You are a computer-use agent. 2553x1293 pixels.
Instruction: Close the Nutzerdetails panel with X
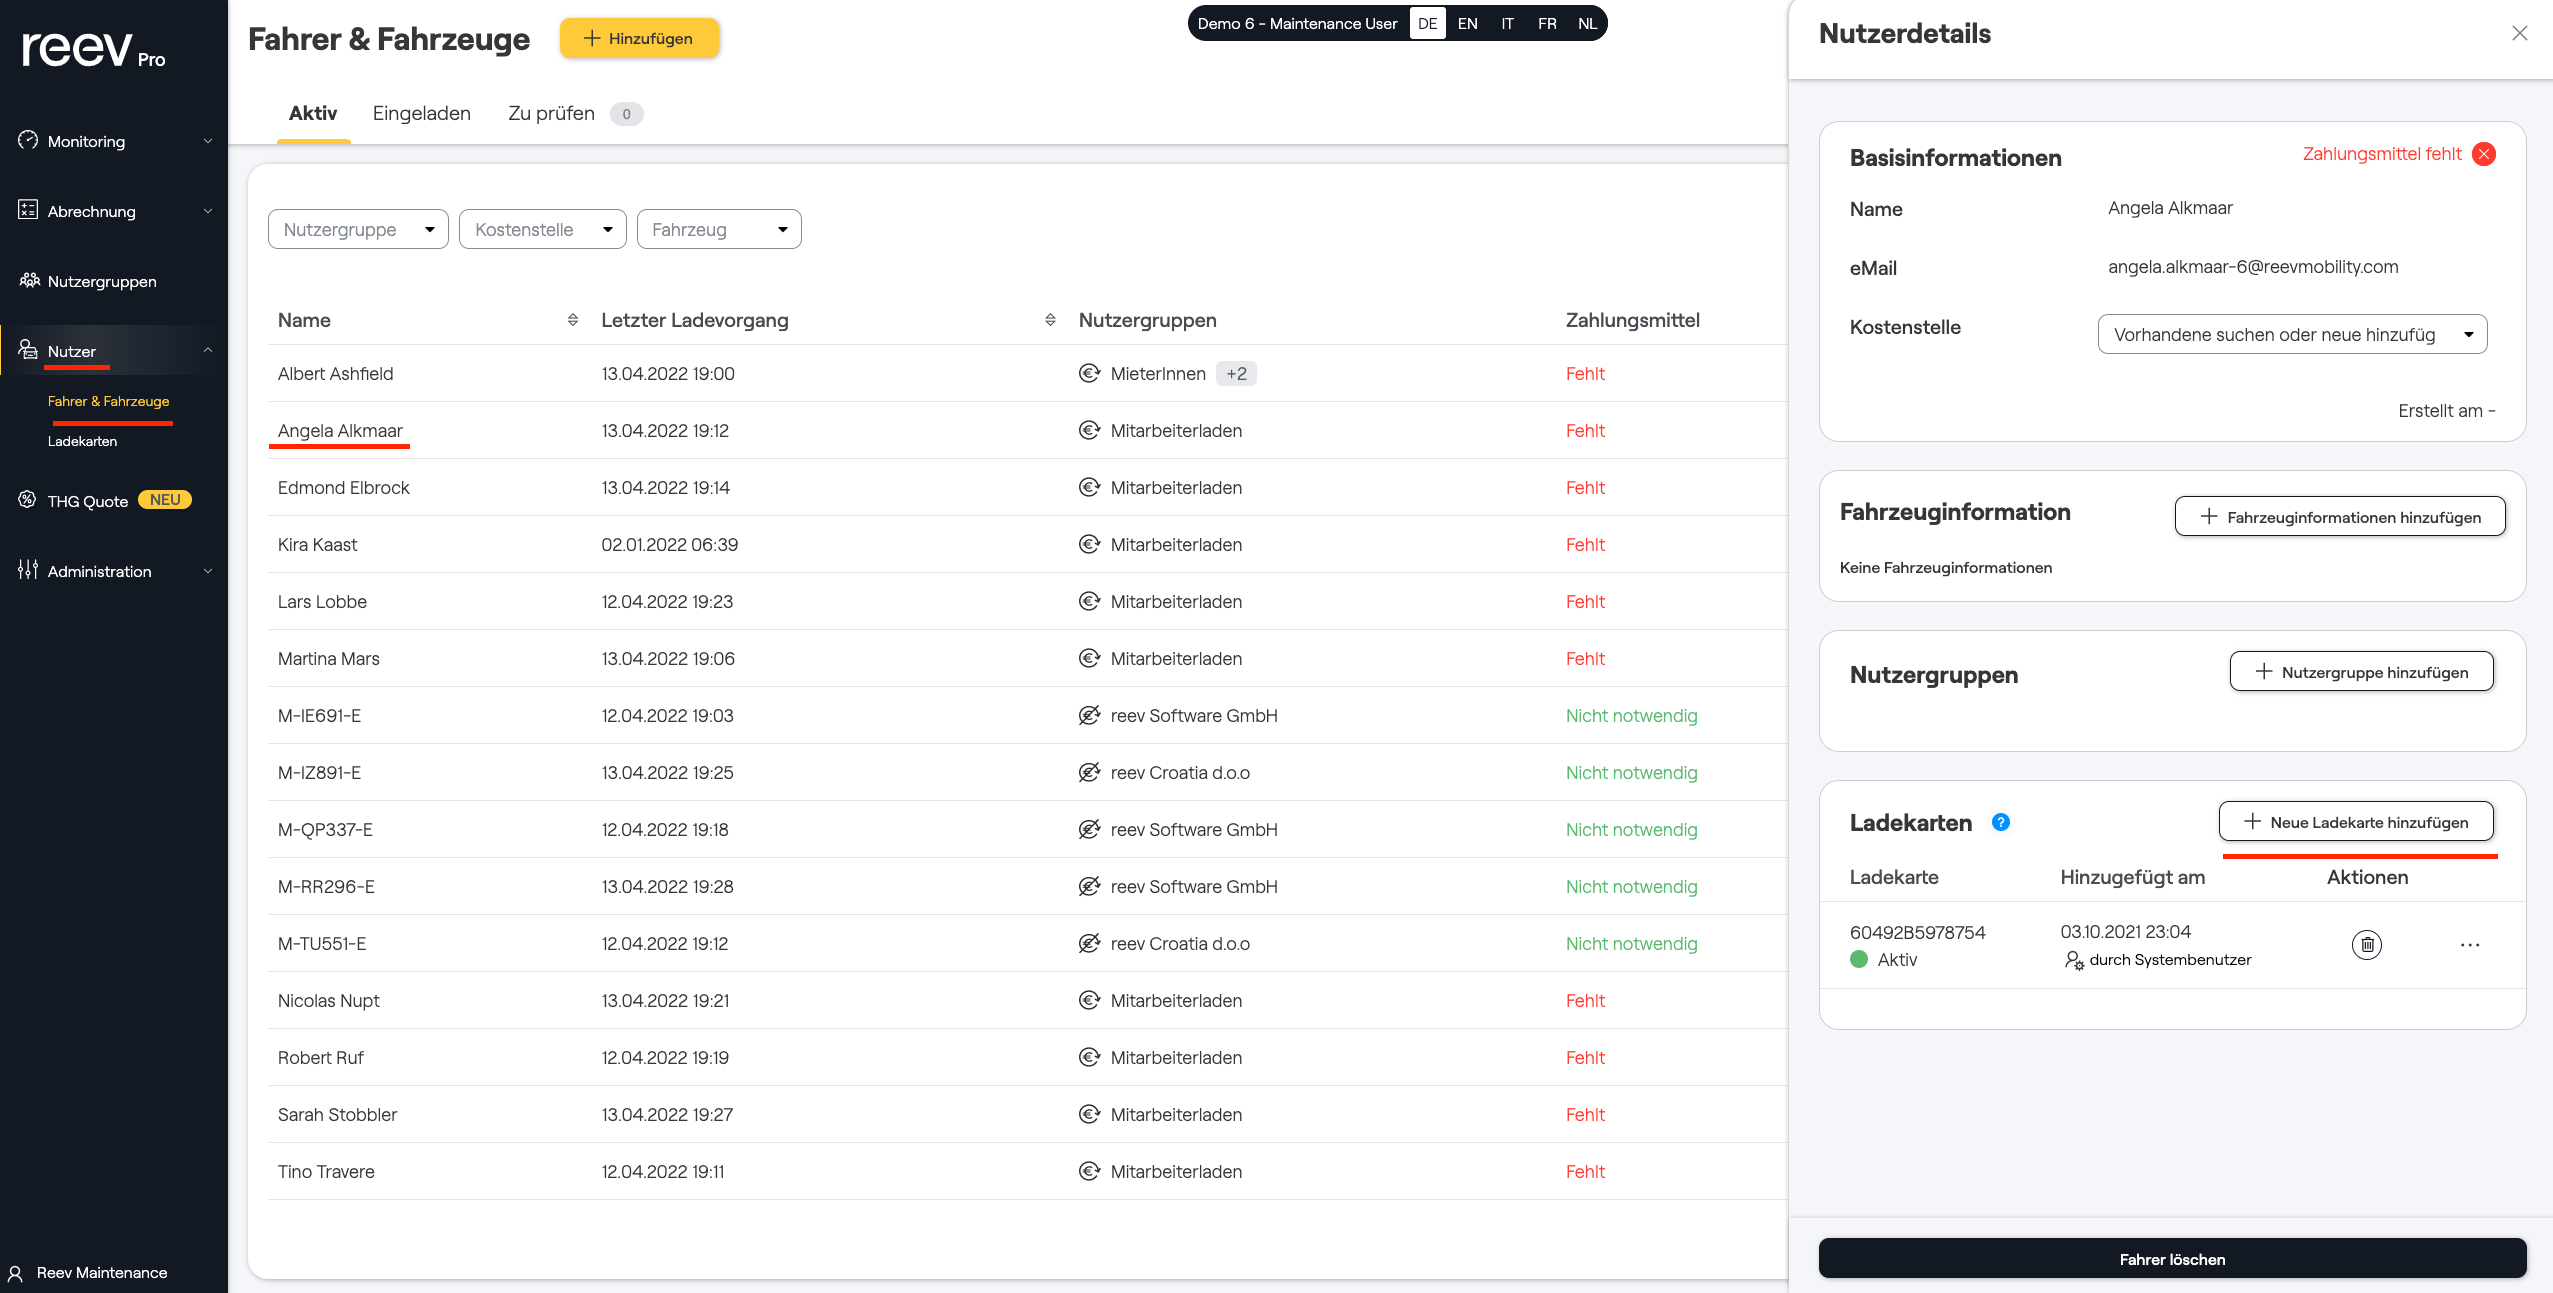coord(2519,34)
